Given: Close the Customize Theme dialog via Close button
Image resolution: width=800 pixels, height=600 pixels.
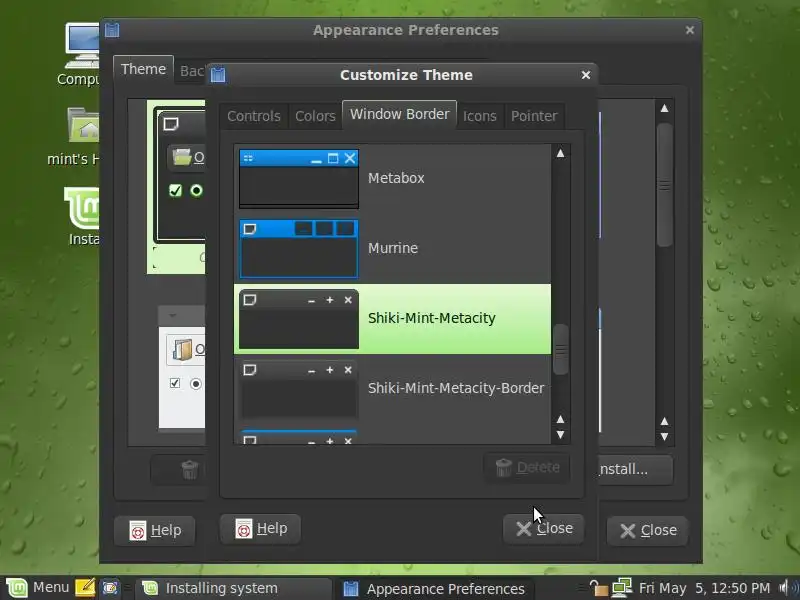Looking at the screenshot, I should coord(543,529).
